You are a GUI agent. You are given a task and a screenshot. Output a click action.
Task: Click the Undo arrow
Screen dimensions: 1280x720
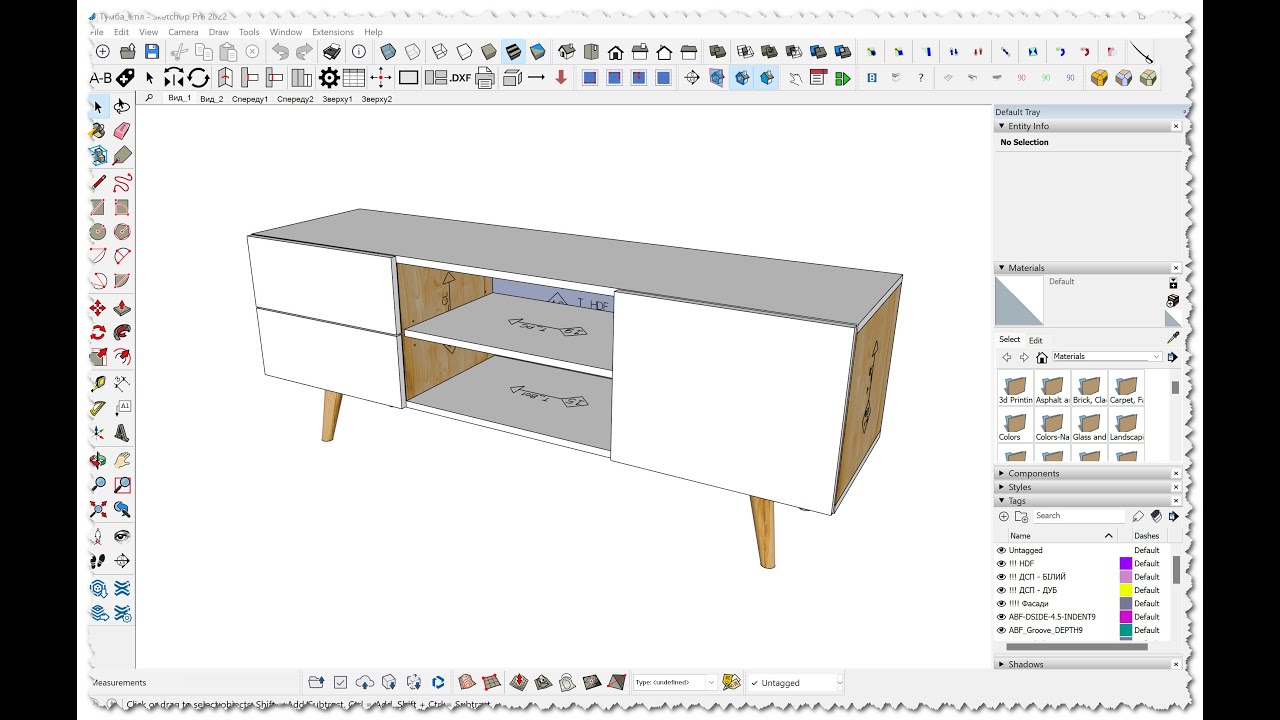(280, 52)
